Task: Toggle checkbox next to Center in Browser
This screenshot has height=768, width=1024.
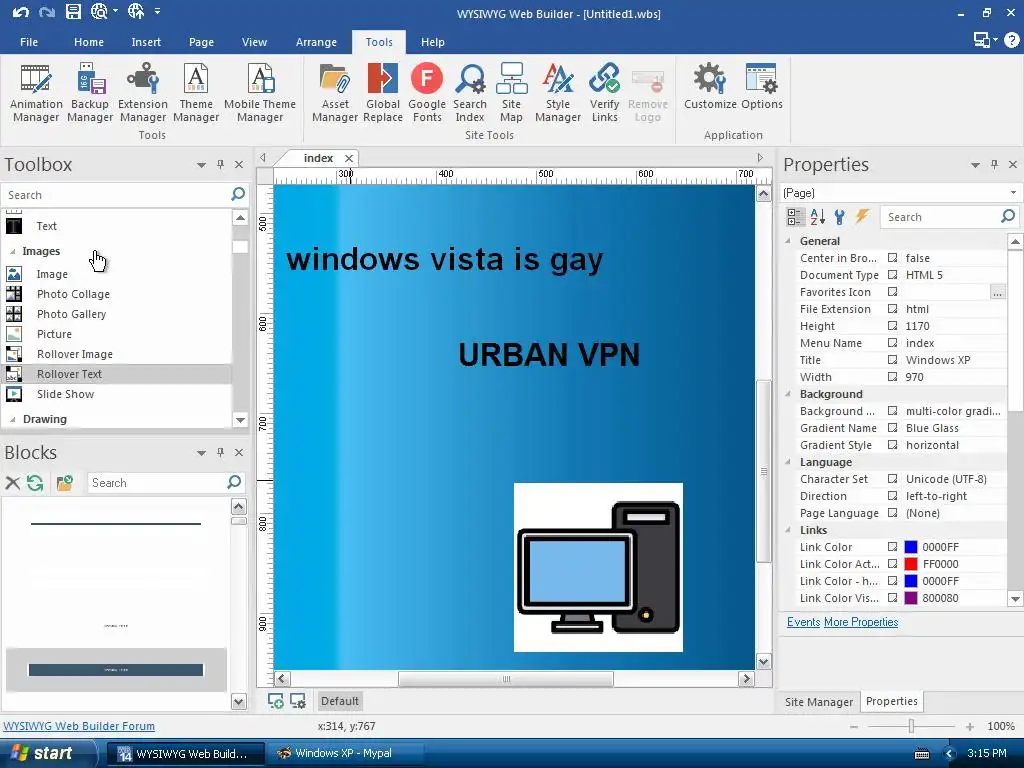Action: click(892, 258)
